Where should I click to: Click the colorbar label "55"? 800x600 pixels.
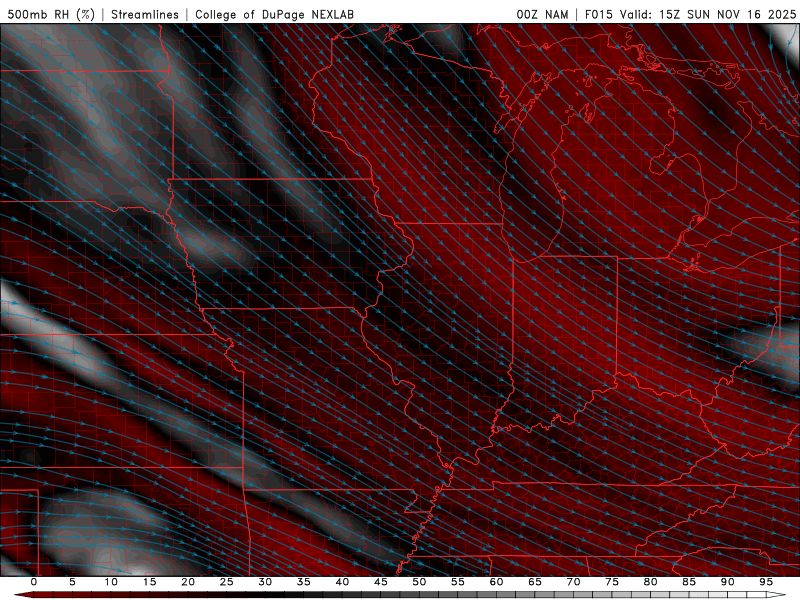(x=458, y=582)
